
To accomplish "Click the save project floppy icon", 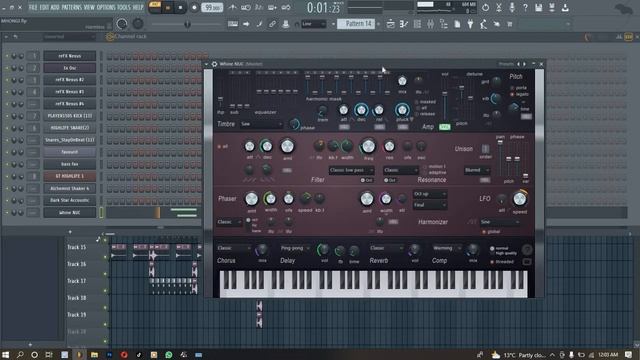I will [539, 7].
